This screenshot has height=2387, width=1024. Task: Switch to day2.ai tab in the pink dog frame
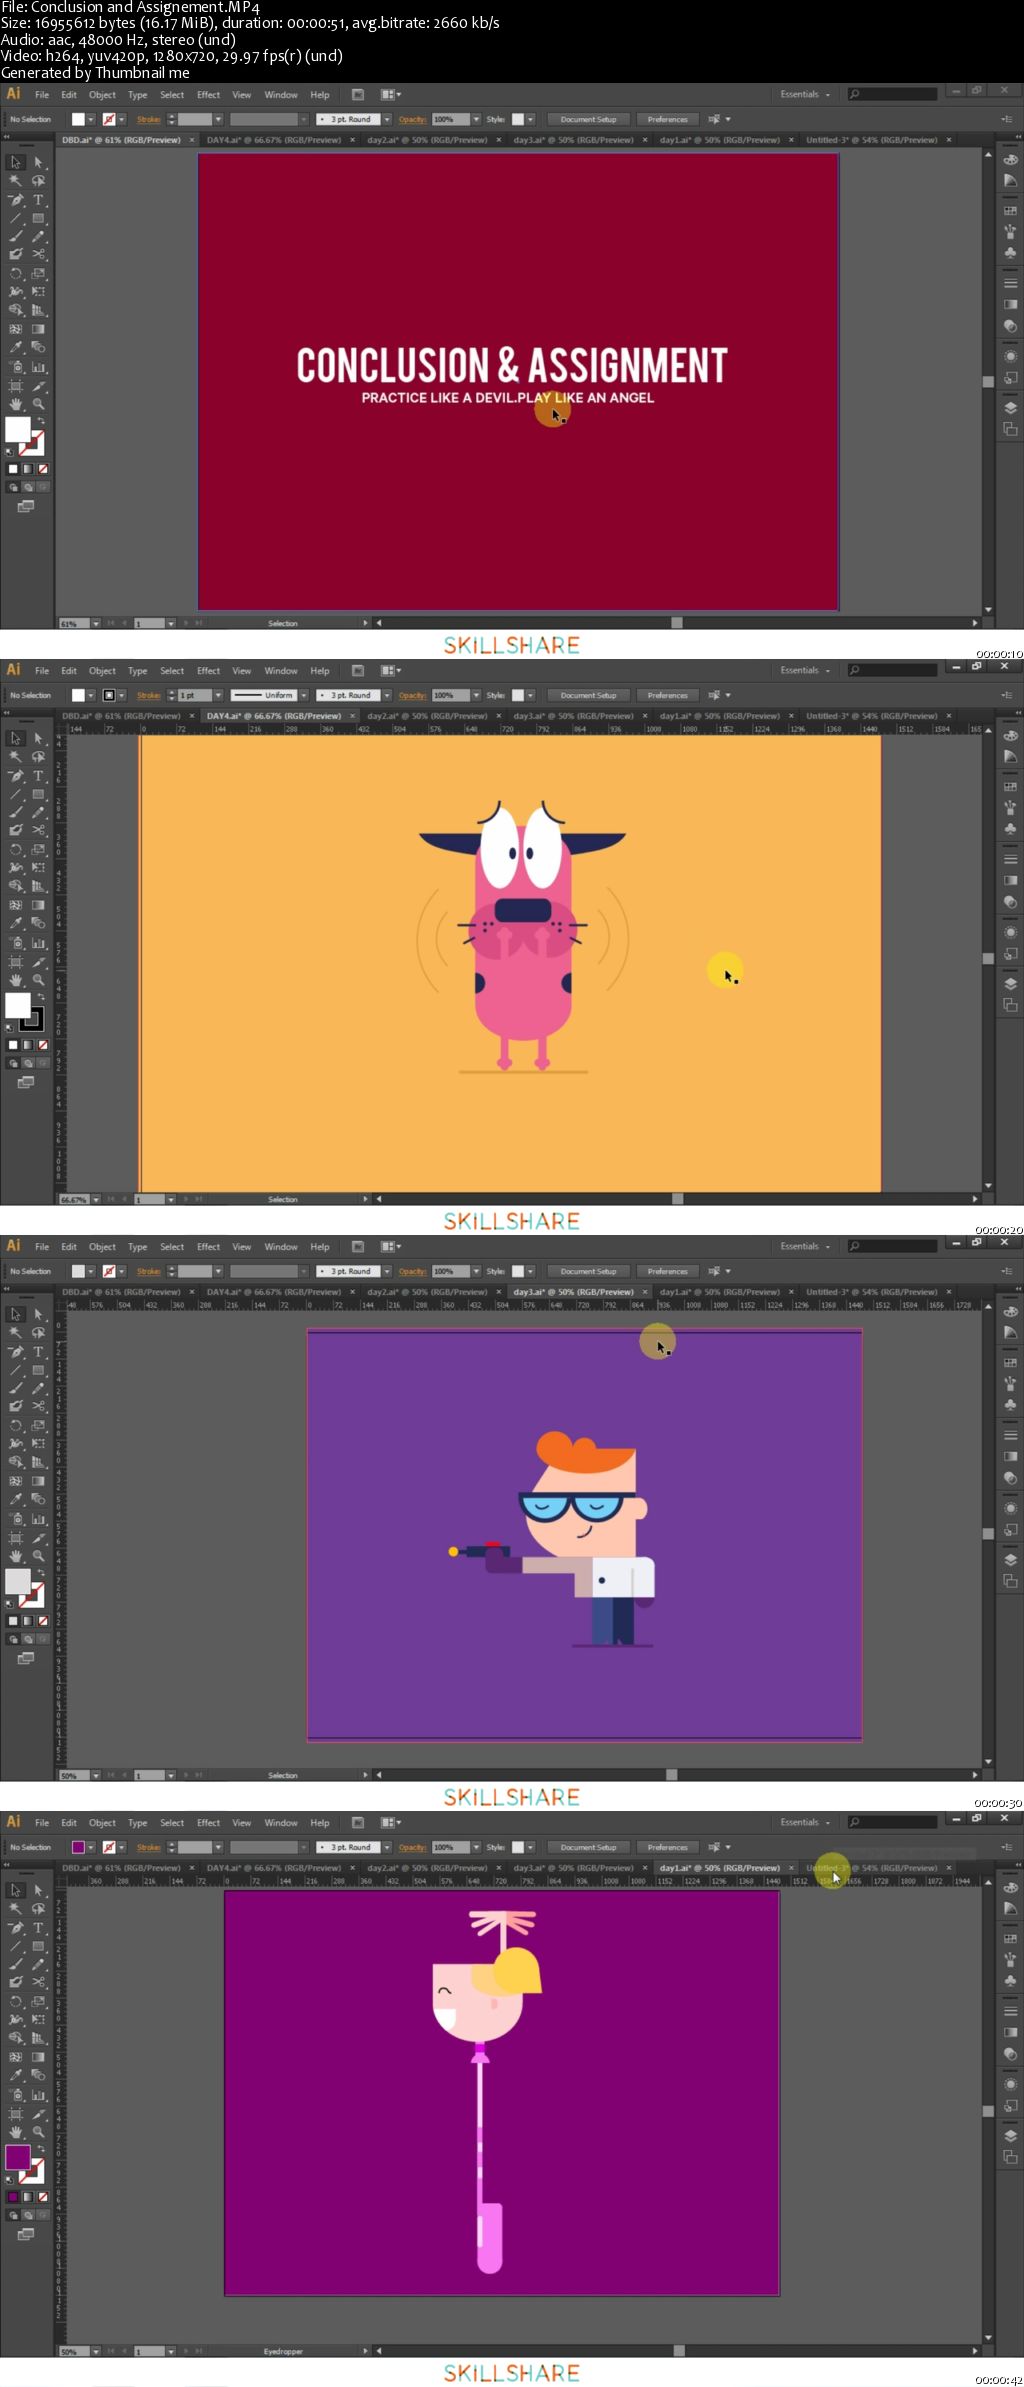427,716
